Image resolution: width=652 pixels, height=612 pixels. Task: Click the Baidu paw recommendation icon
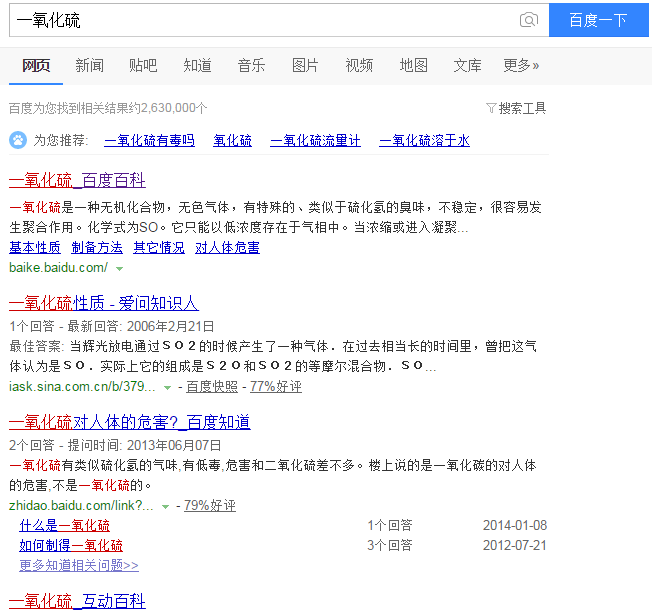click(x=18, y=140)
